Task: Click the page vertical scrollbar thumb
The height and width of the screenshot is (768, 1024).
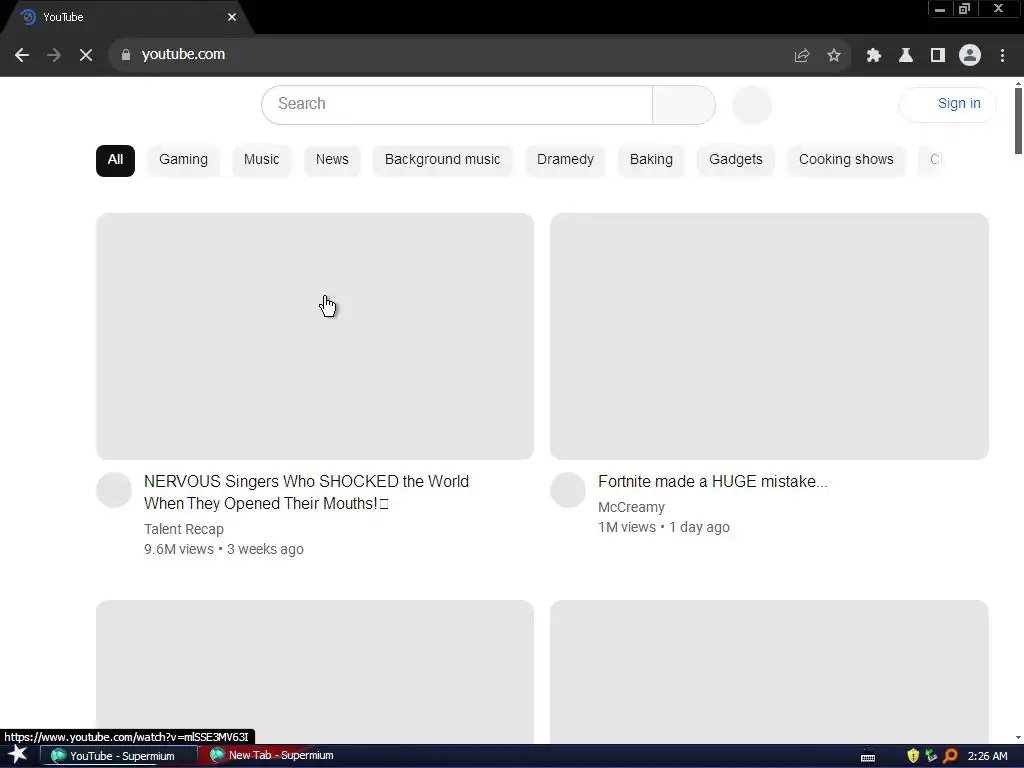Action: click(x=1018, y=121)
